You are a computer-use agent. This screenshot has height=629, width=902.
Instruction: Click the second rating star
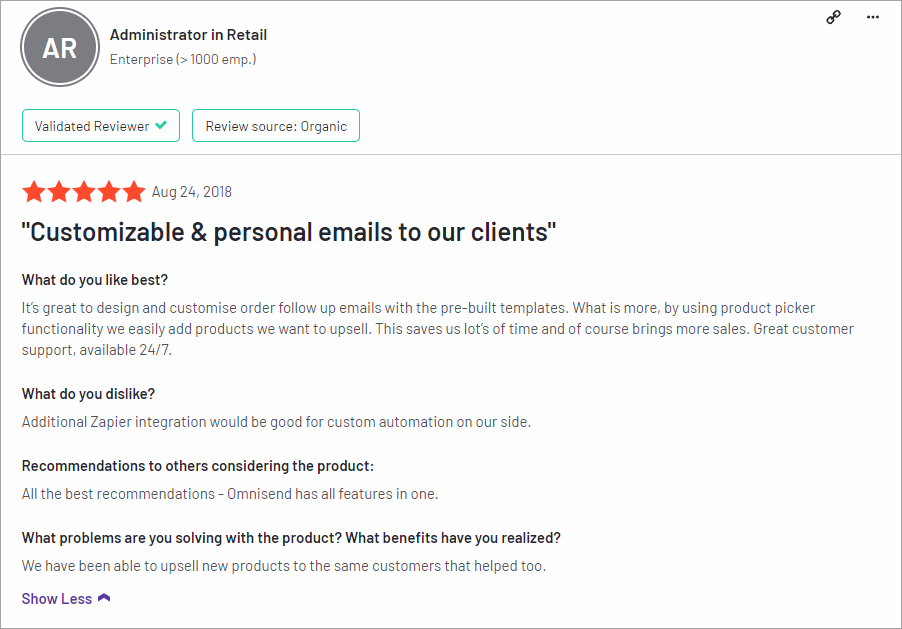click(59, 192)
